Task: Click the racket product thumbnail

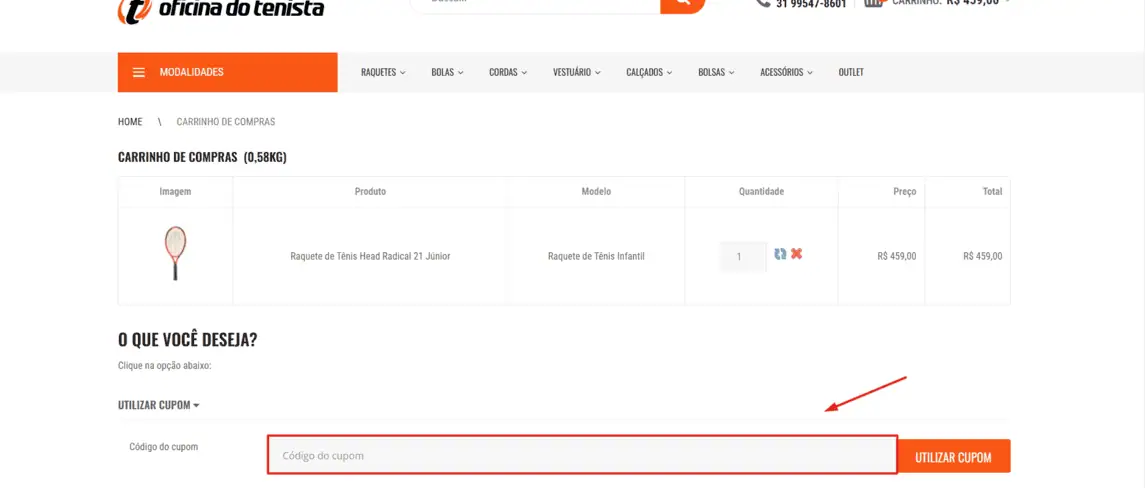Action: pyautogui.click(x=175, y=253)
